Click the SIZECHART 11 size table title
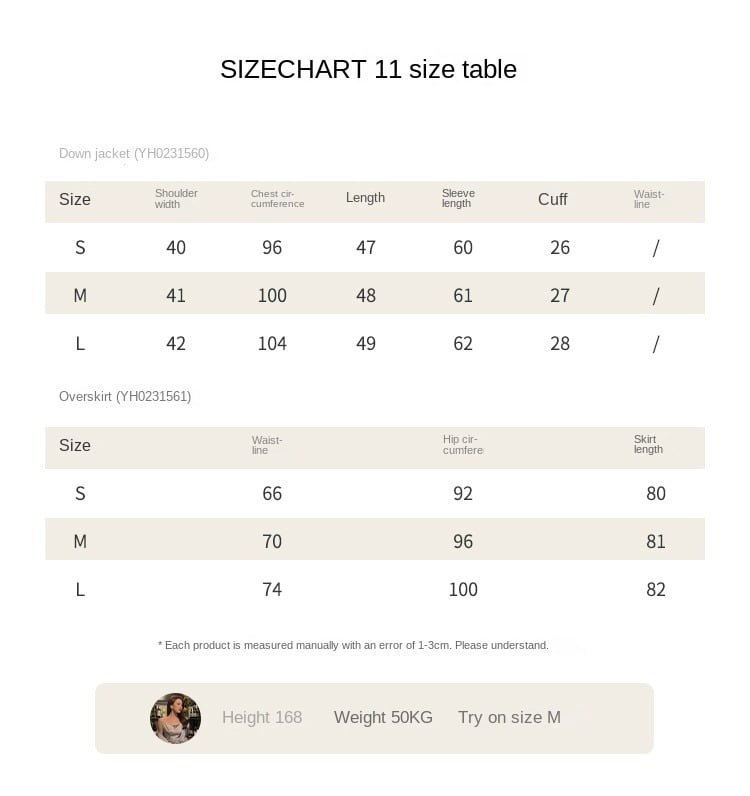 click(x=368, y=69)
